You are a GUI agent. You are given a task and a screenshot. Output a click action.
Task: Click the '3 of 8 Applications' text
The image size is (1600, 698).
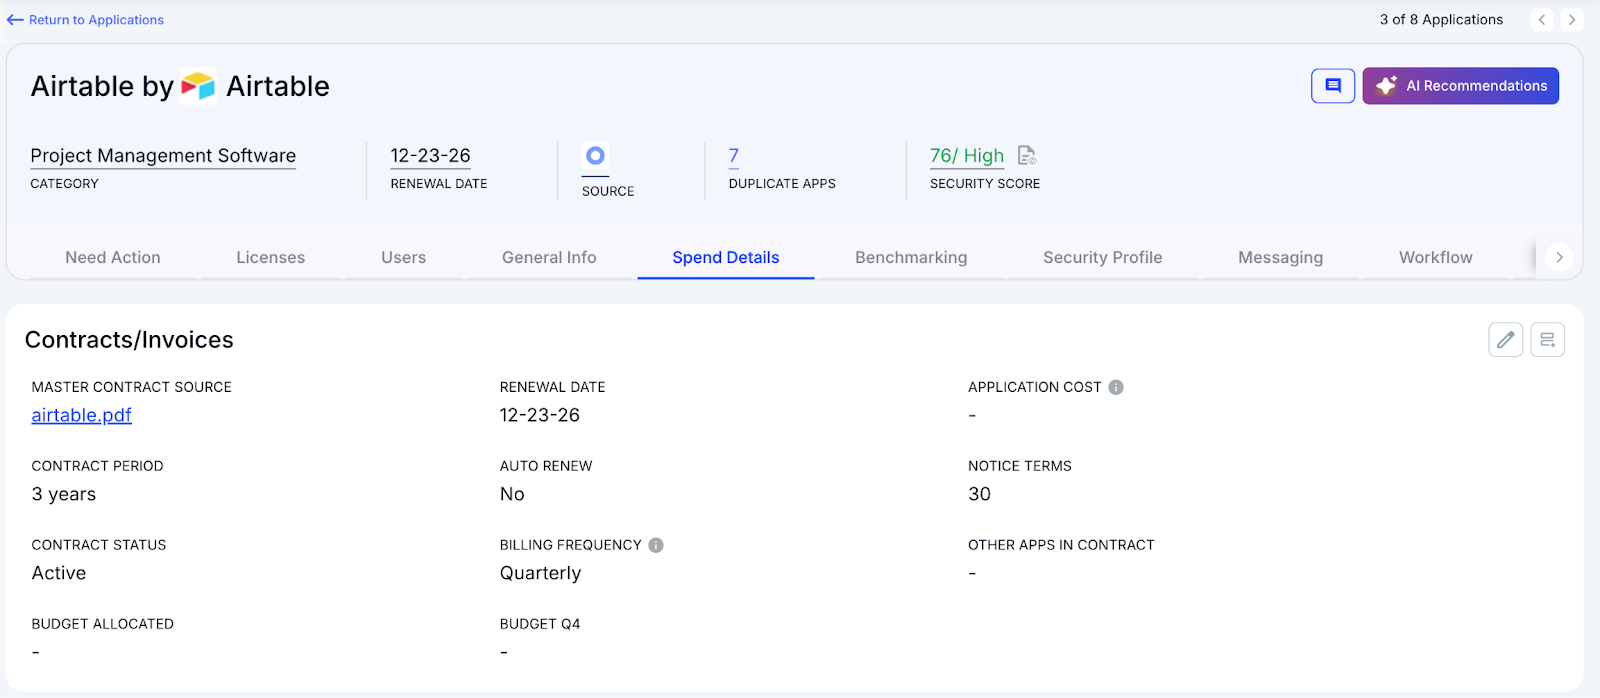[1441, 19]
